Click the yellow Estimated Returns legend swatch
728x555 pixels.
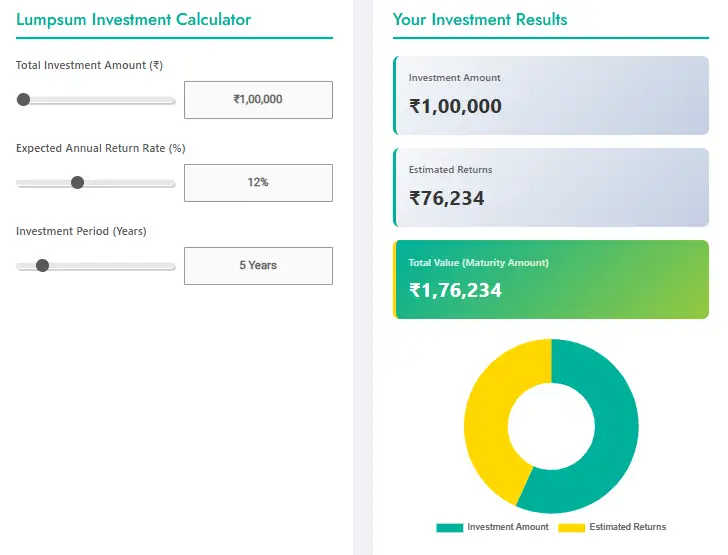pos(571,527)
